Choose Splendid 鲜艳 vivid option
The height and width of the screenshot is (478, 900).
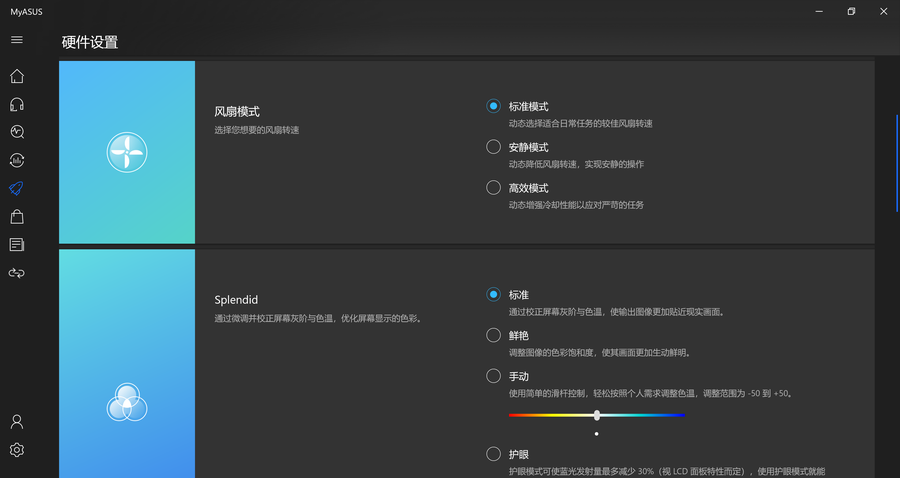coord(493,336)
